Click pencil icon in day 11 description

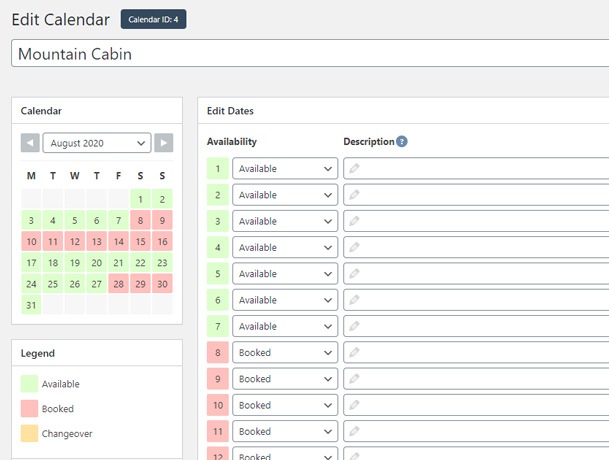click(x=354, y=431)
